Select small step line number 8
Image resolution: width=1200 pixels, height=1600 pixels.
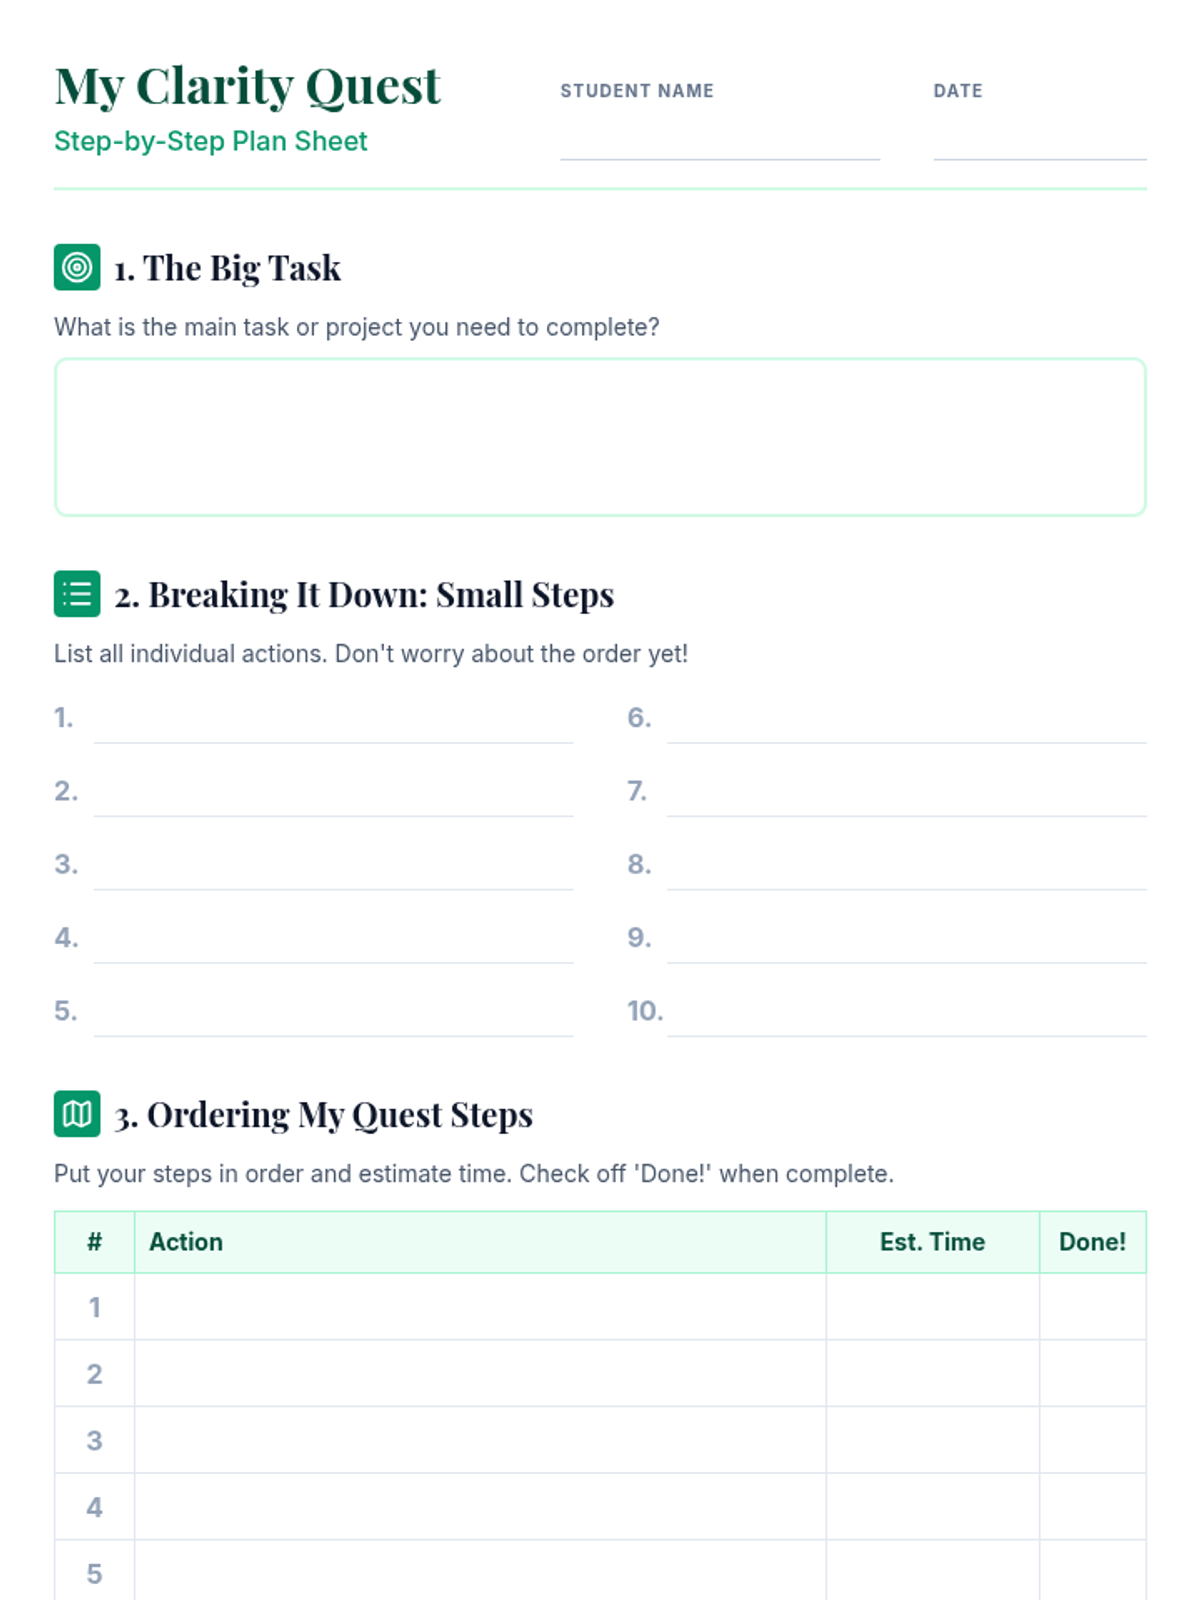point(907,868)
